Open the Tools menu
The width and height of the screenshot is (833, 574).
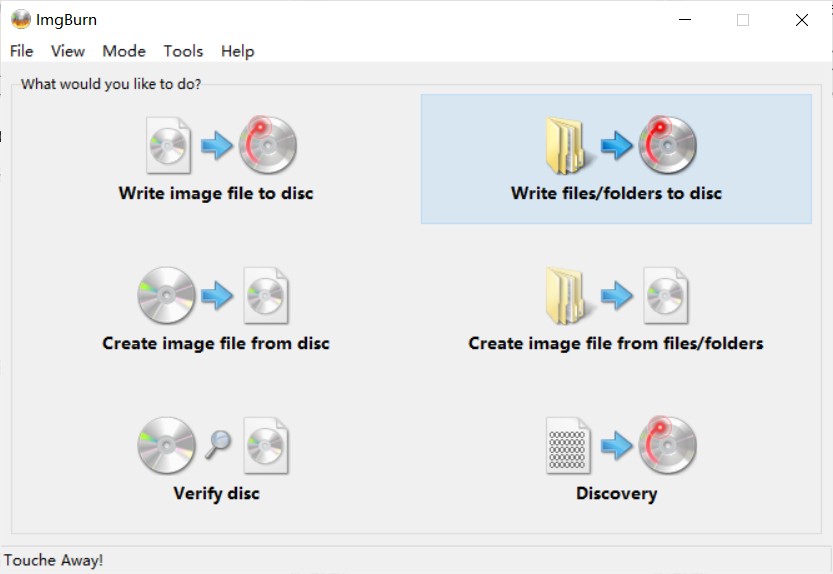click(x=183, y=51)
